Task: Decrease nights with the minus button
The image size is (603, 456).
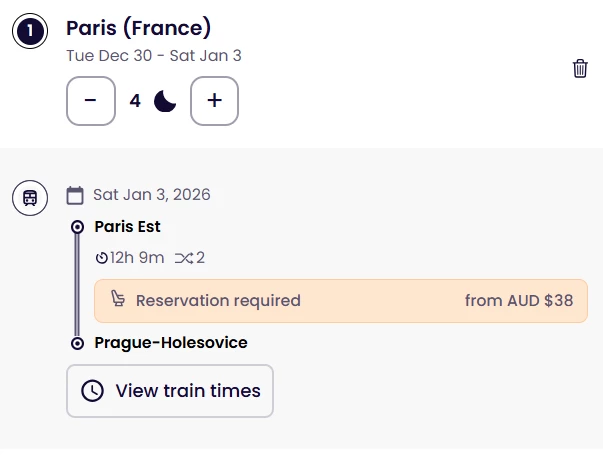Action: tap(91, 101)
